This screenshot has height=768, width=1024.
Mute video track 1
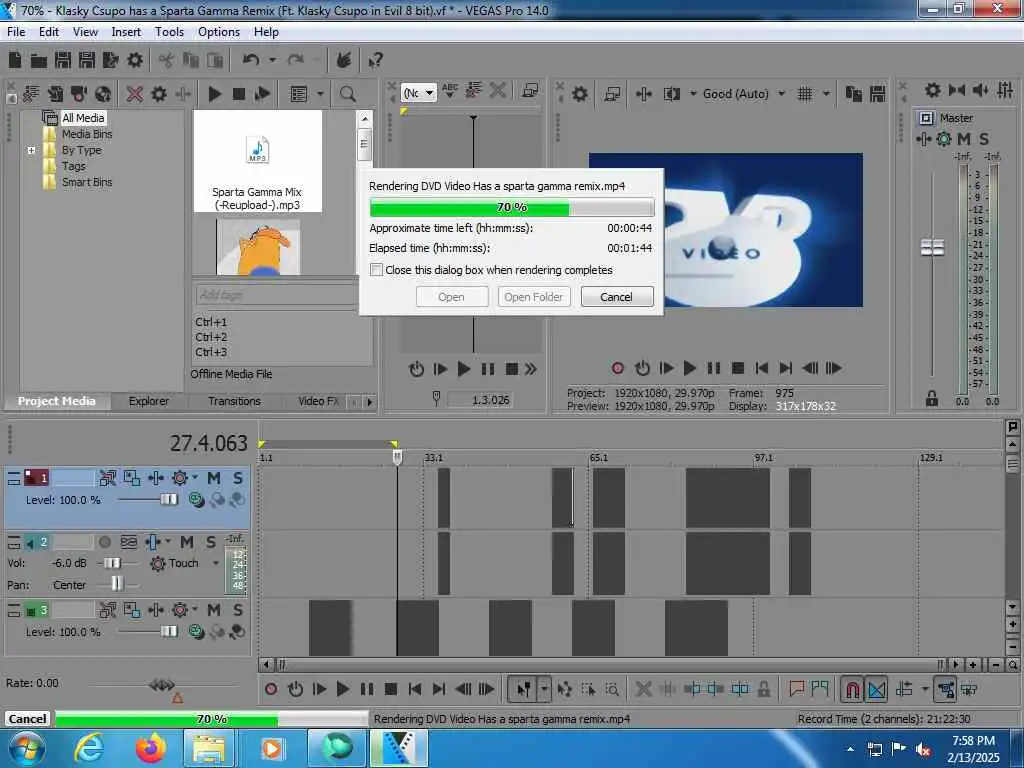coord(214,478)
